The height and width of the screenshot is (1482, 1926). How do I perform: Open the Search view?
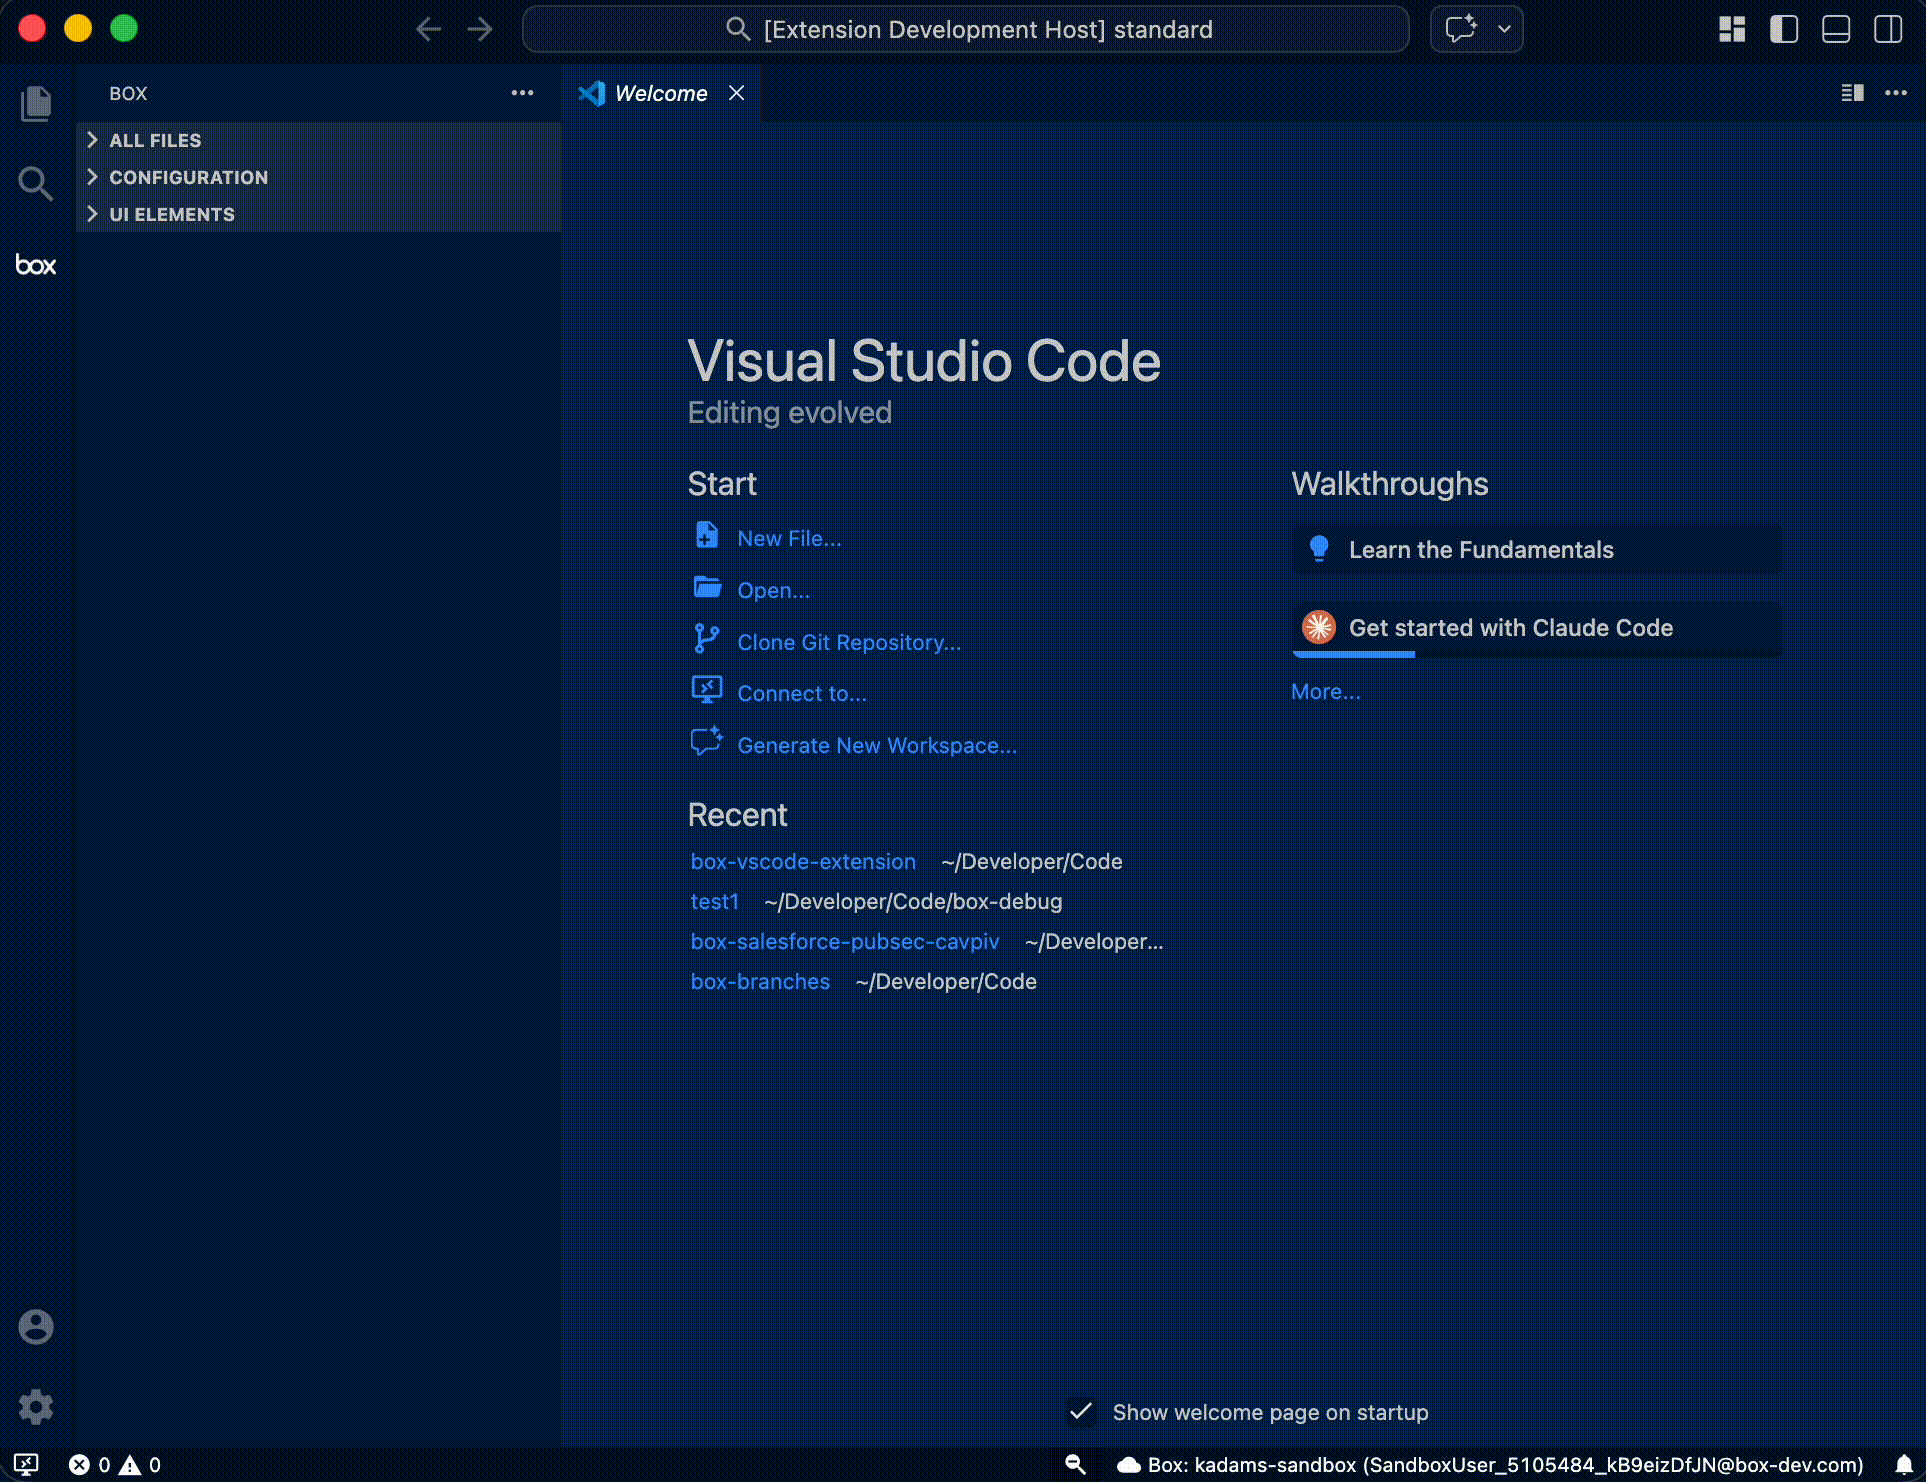click(x=36, y=184)
